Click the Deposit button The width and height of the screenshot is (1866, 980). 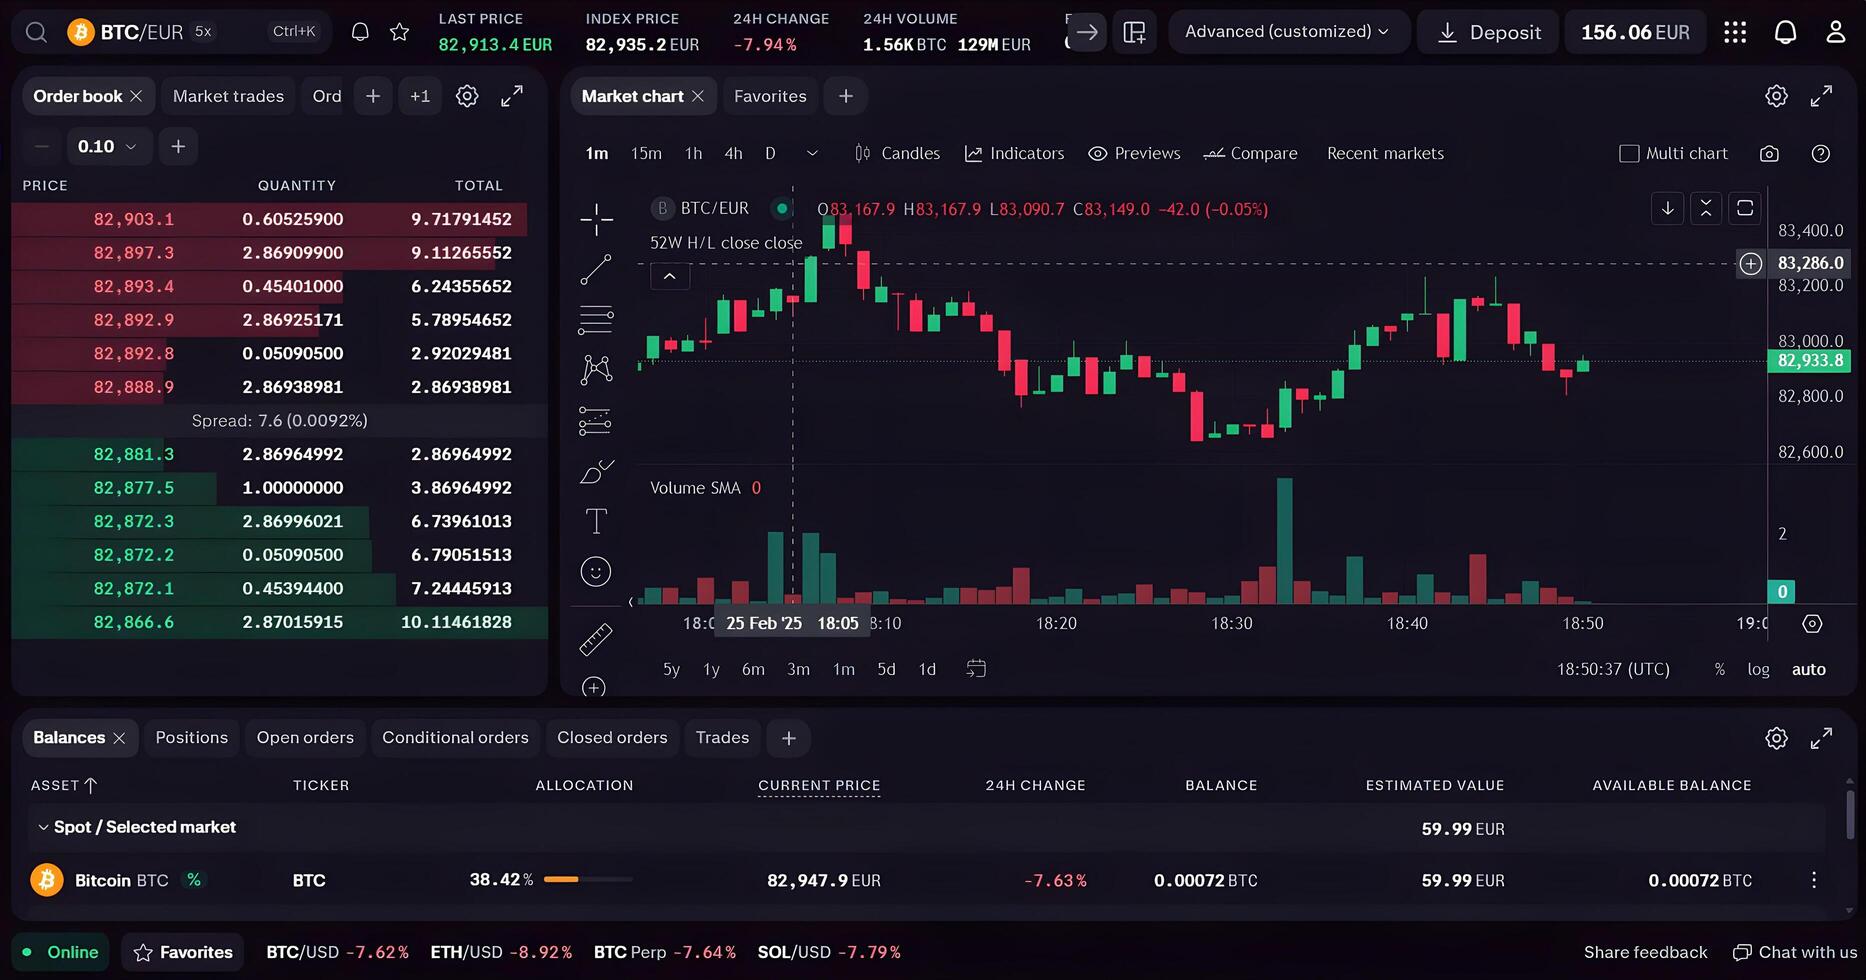coord(1488,32)
